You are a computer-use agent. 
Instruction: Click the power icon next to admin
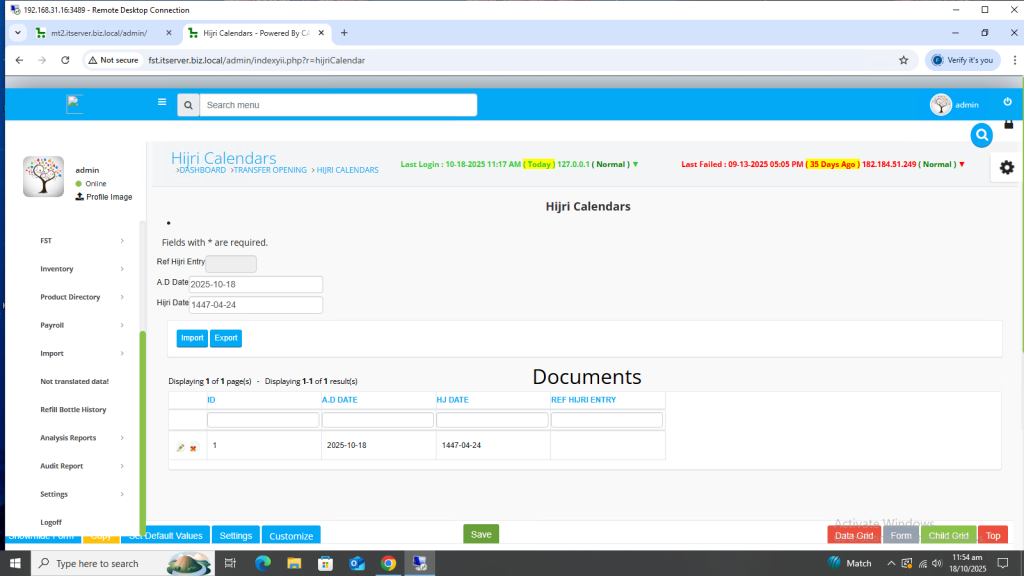point(1007,102)
